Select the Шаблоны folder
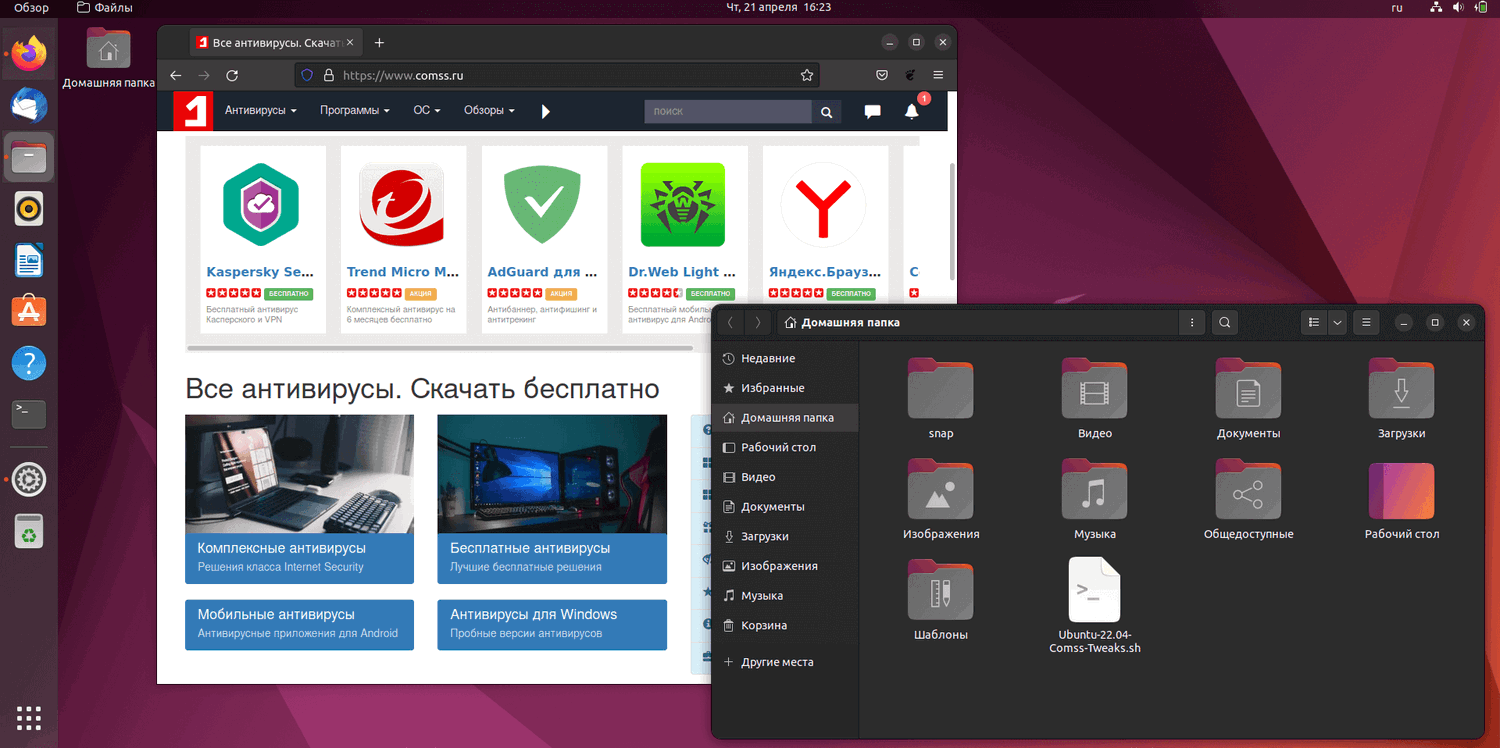Viewport: 1500px width, 748px height. coord(941,598)
